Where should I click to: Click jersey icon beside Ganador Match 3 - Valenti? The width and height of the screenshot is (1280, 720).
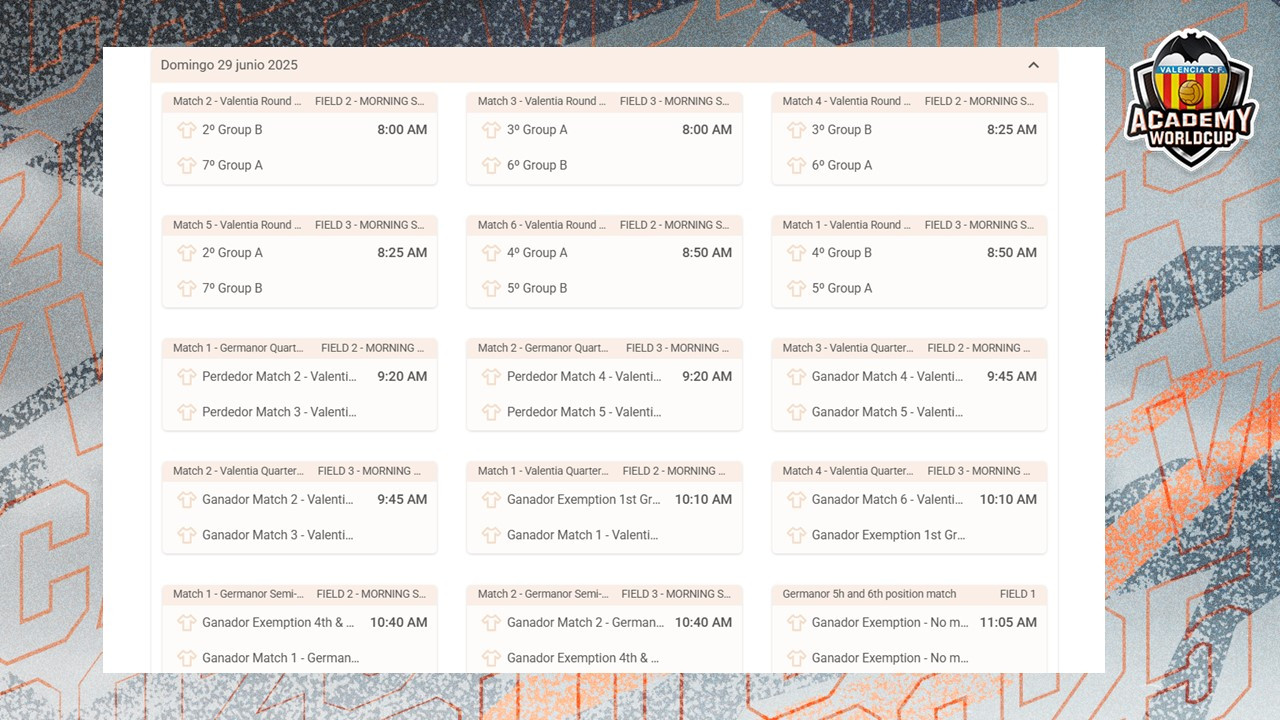click(x=187, y=535)
